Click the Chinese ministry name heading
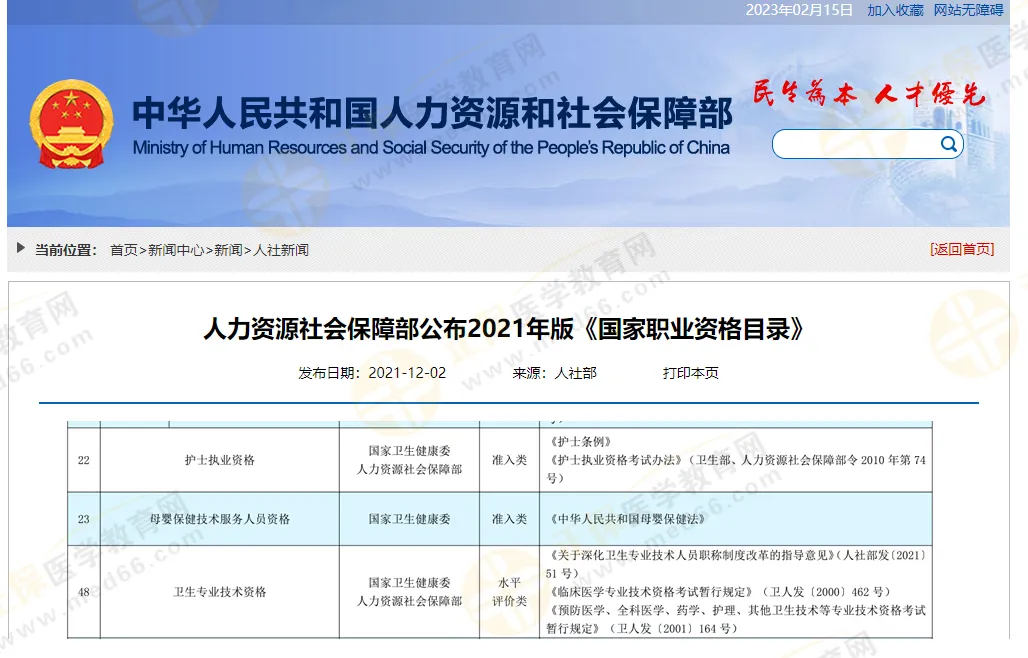This screenshot has height=658, width=1028. pyautogui.click(x=432, y=113)
